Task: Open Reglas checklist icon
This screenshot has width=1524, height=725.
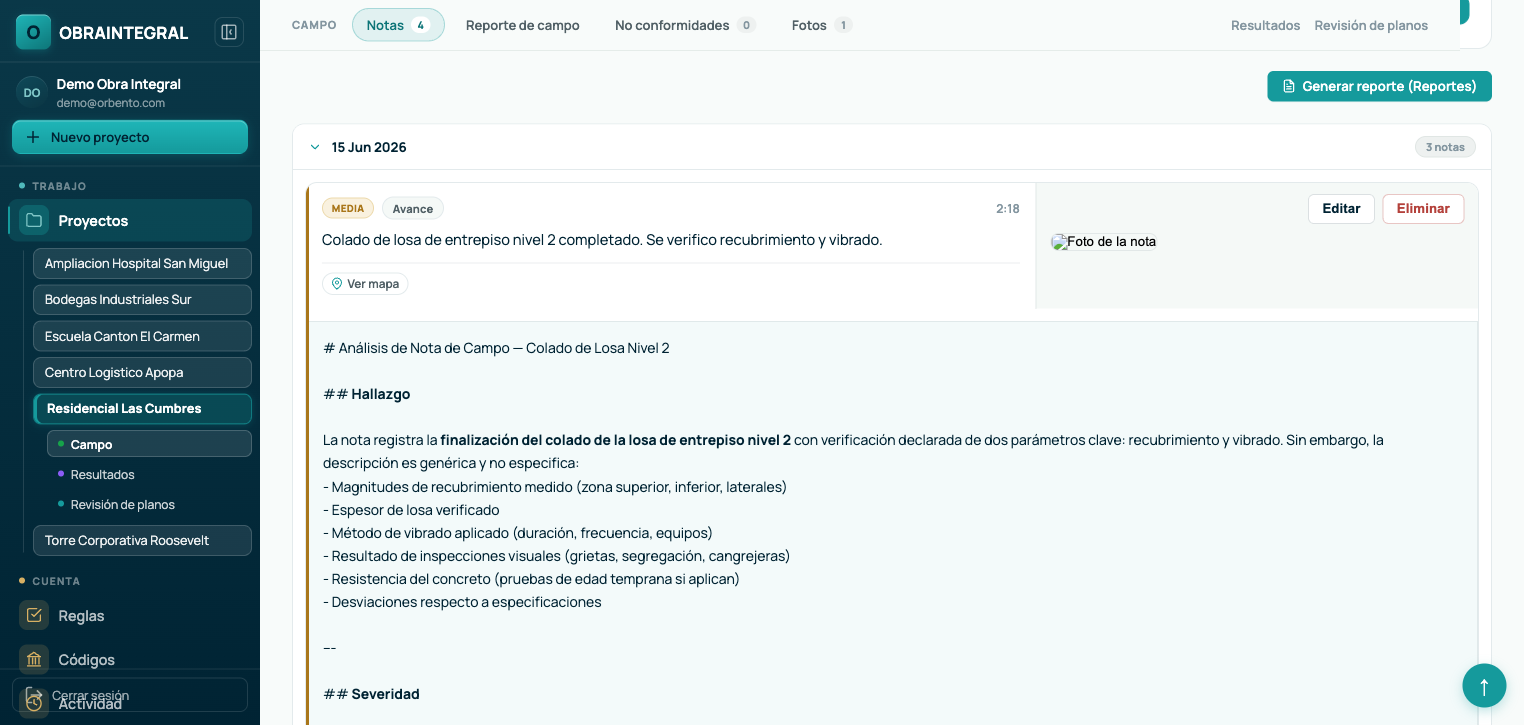Action: [x=34, y=615]
